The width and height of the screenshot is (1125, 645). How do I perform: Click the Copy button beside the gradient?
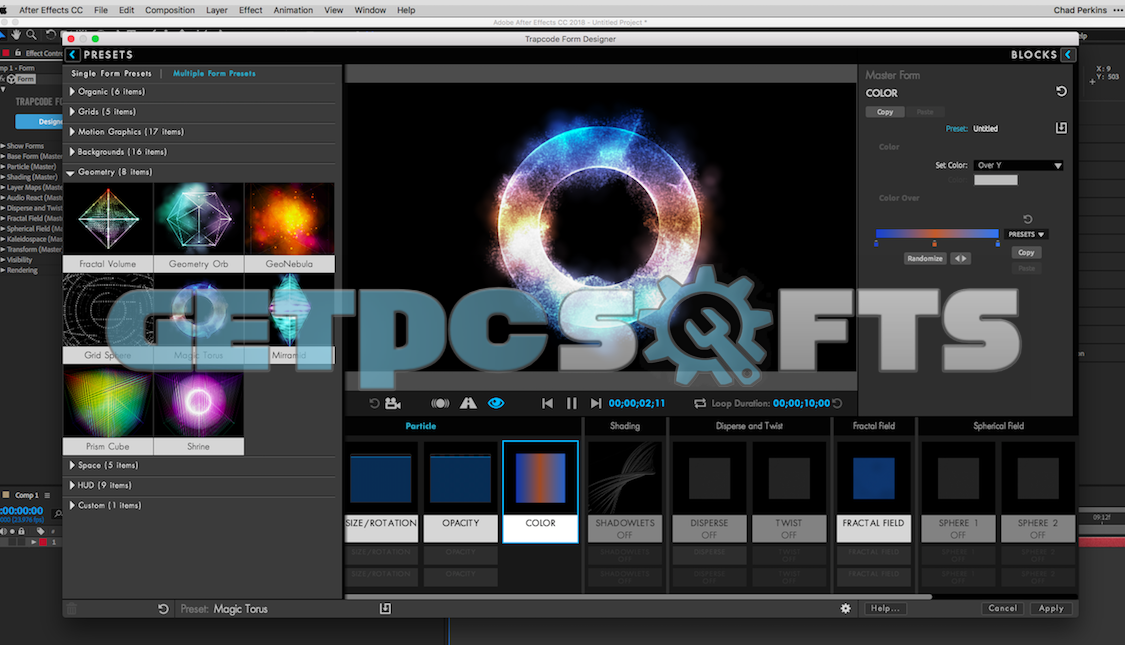1026,253
